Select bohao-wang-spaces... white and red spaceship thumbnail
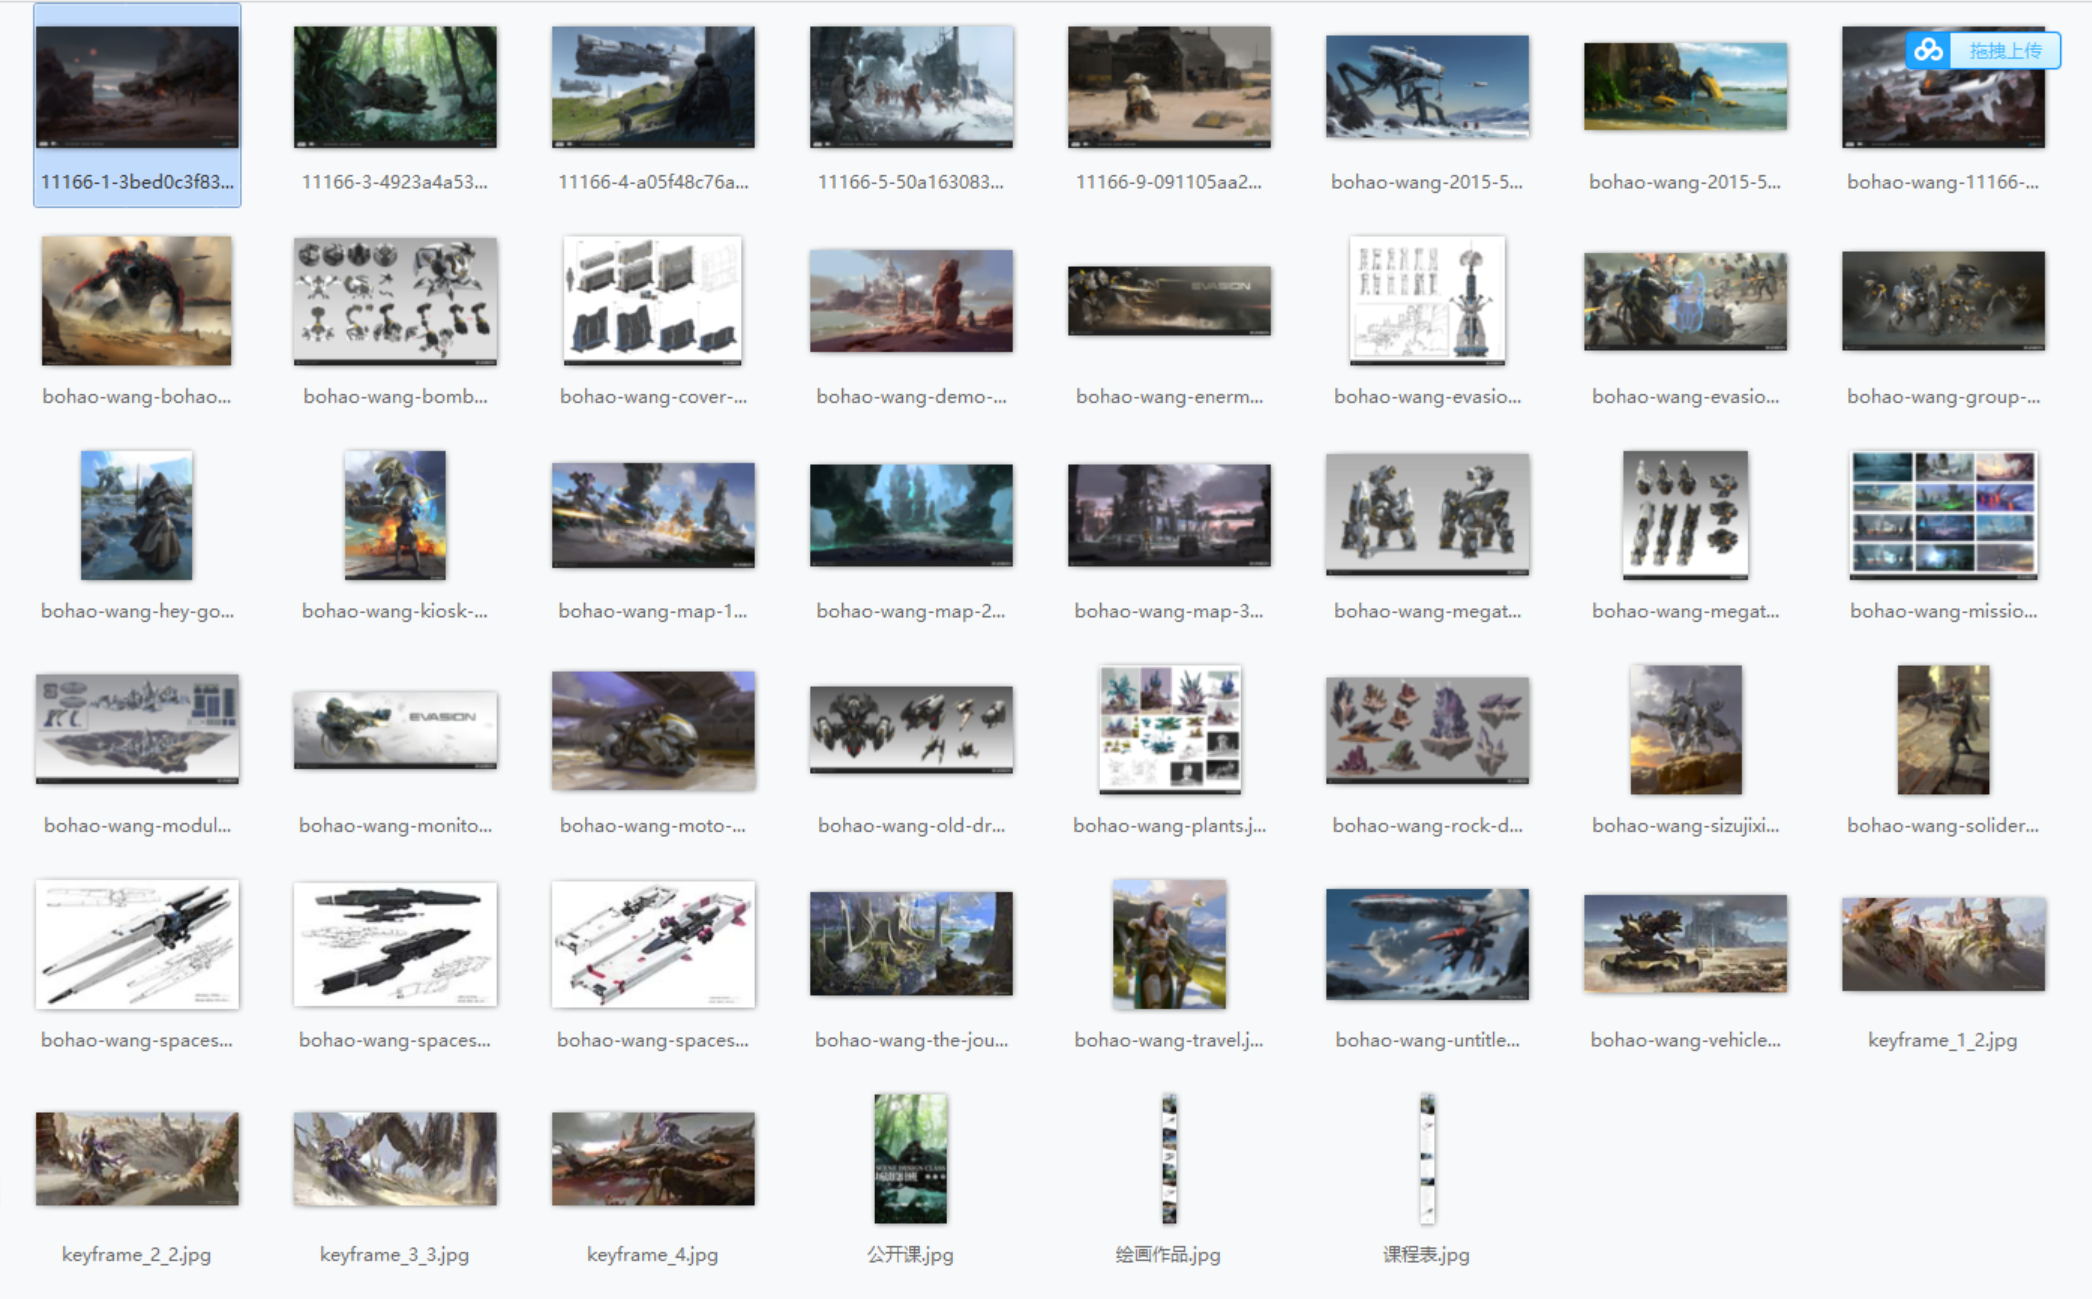This screenshot has width=2092, height=1299. click(653, 944)
